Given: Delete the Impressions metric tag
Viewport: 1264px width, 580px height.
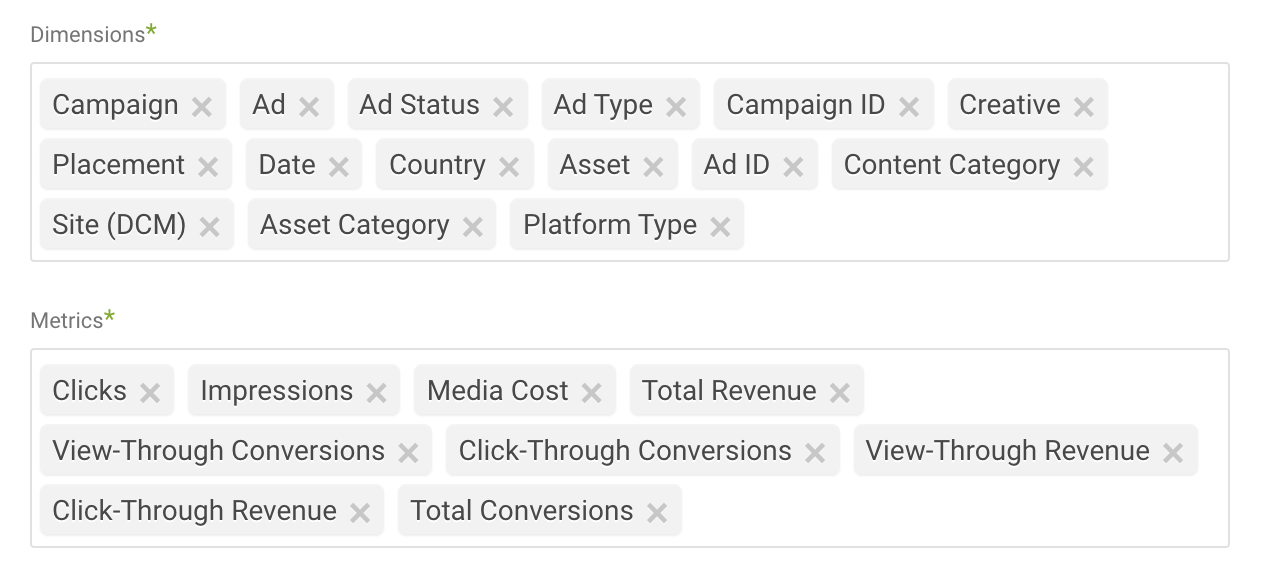Looking at the screenshot, I should [x=376, y=393].
